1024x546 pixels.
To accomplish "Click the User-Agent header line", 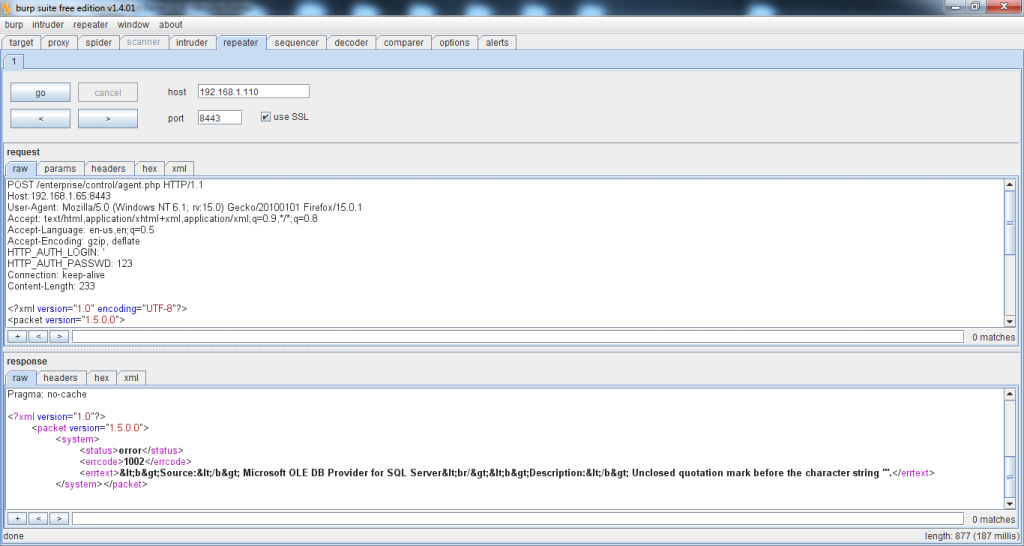I will click(185, 207).
